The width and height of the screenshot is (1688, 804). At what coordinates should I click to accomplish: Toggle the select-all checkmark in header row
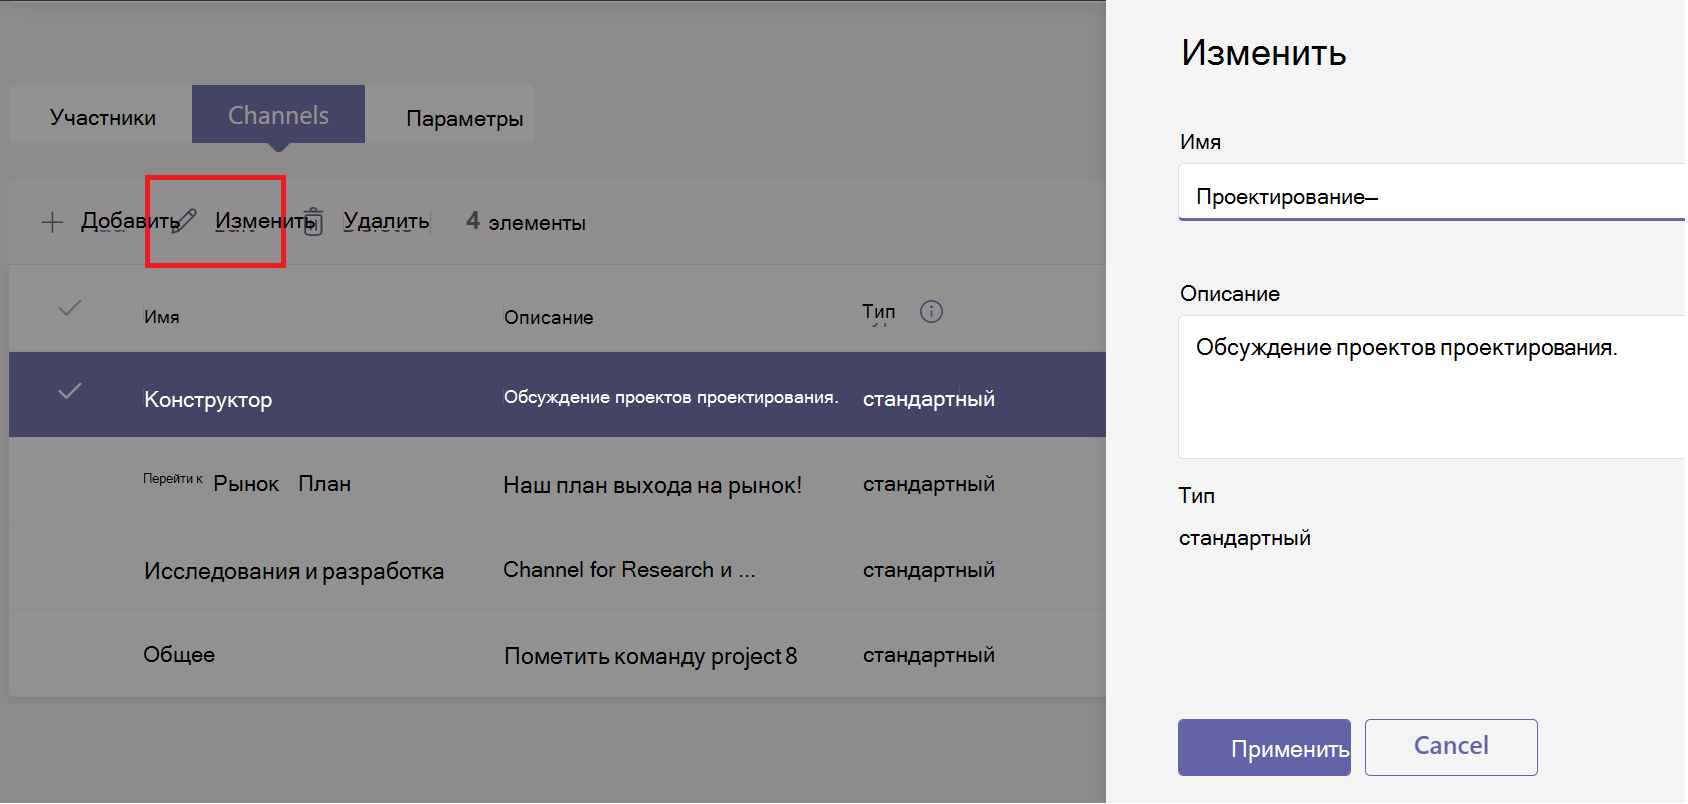69,308
